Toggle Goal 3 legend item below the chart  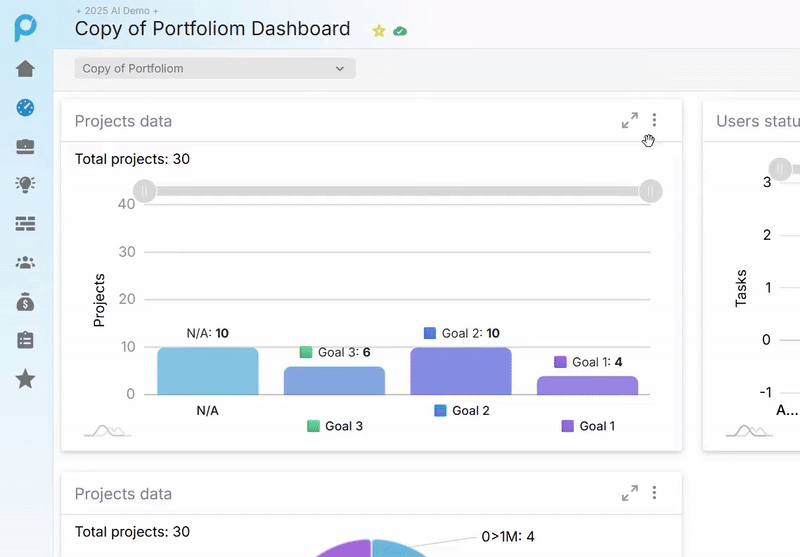(x=335, y=426)
